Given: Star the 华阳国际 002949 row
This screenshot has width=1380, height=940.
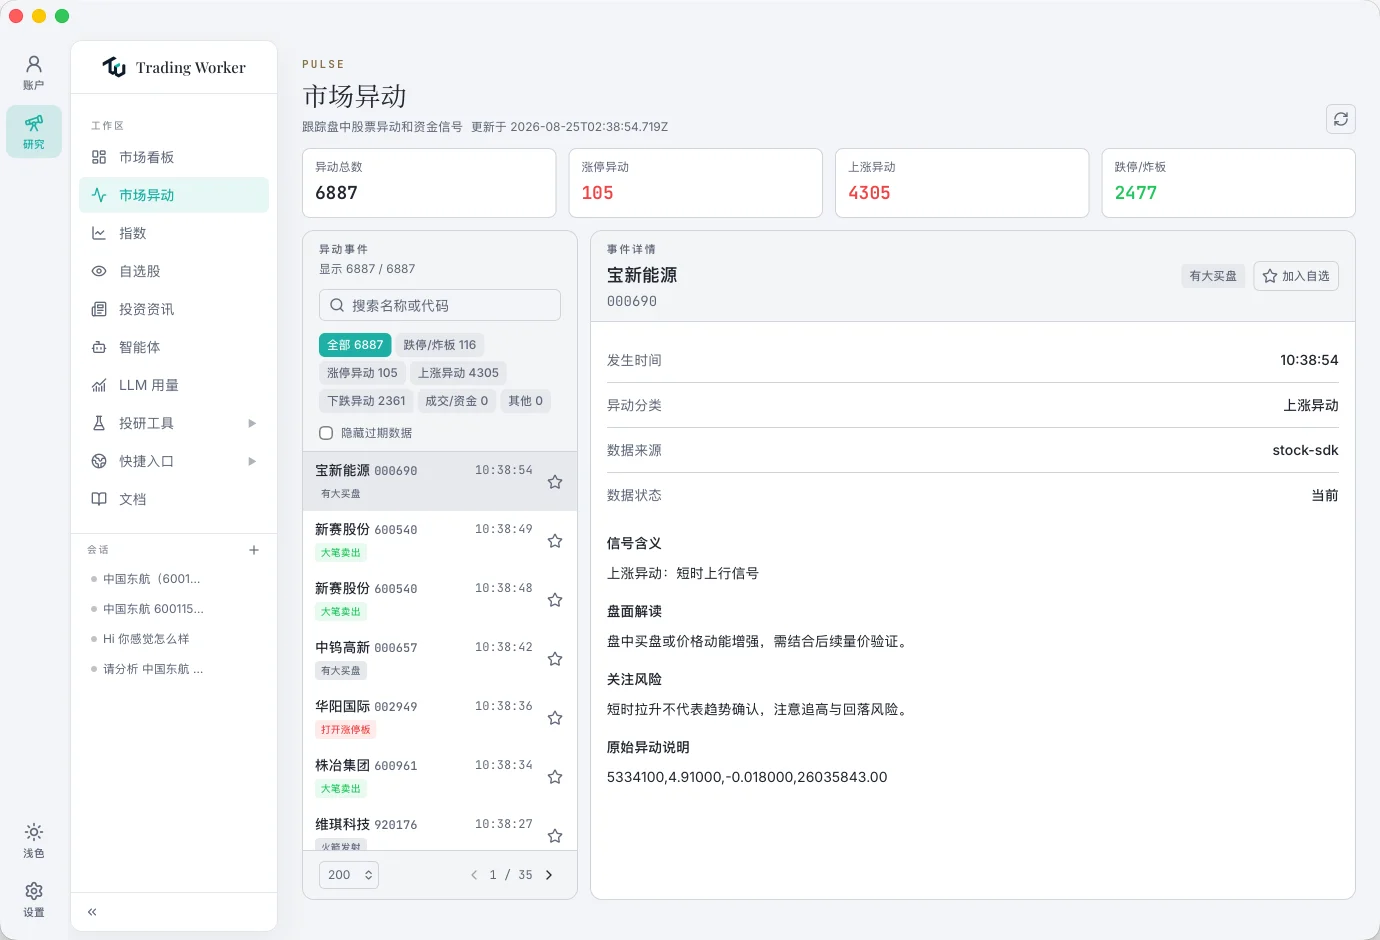Looking at the screenshot, I should point(555,718).
